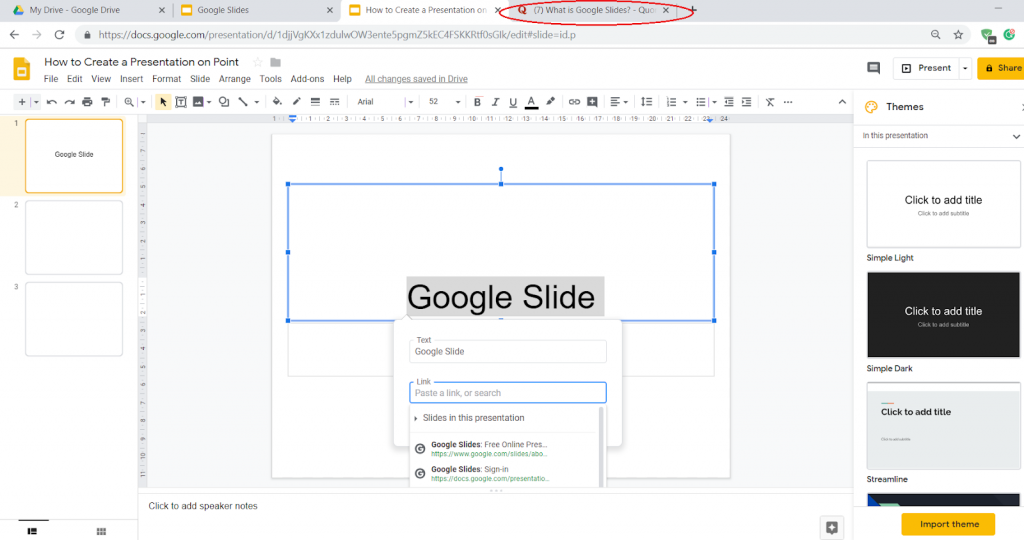Click the Insert link icon
This screenshot has height=540, width=1024.
click(574, 102)
